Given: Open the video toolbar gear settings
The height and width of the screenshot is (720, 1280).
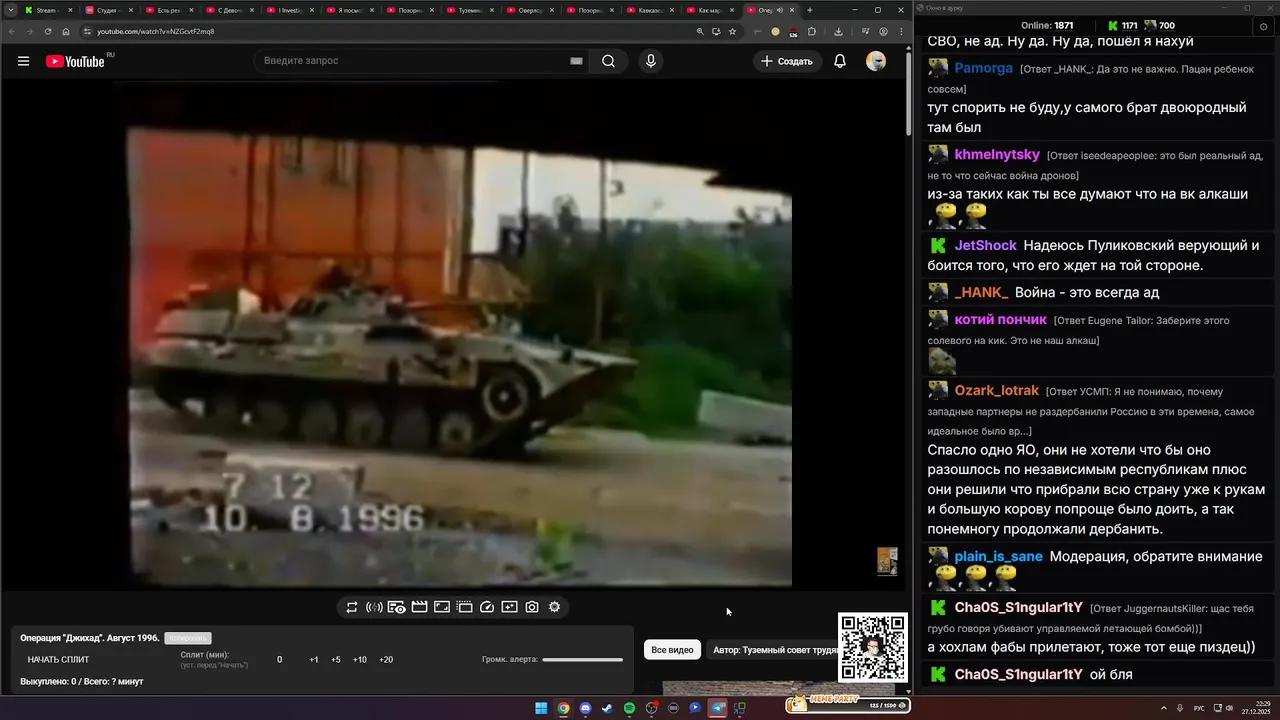Looking at the screenshot, I should (554, 607).
